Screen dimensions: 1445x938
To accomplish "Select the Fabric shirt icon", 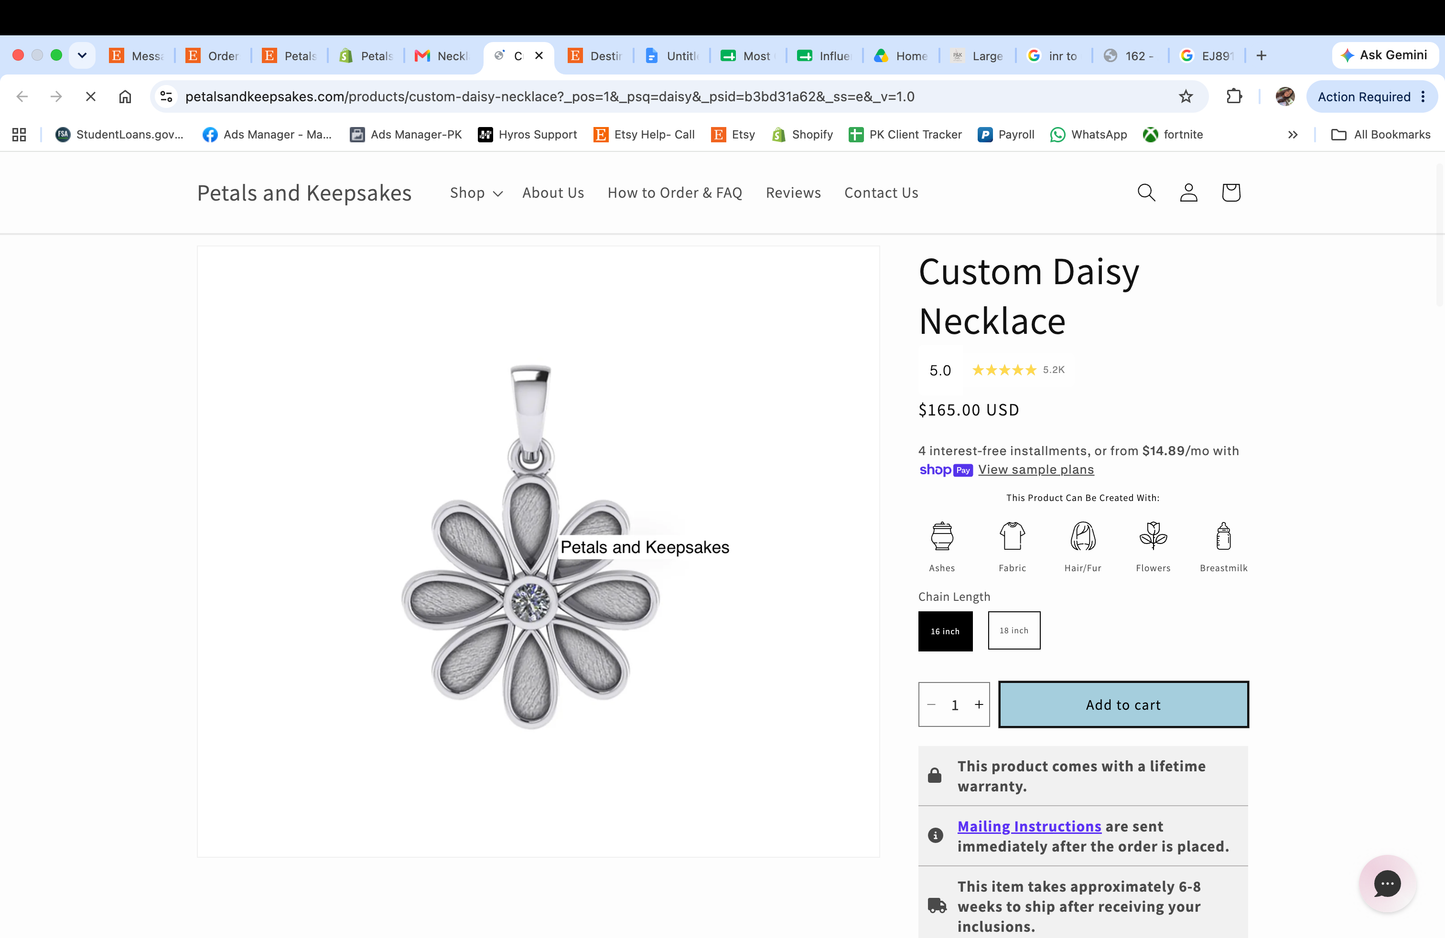I will 1012,537.
